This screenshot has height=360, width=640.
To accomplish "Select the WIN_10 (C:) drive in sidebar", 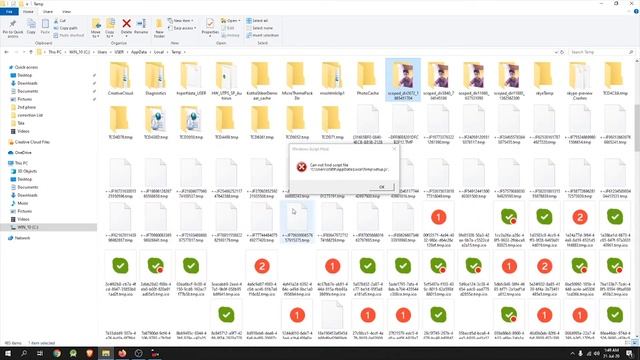I will (28, 227).
